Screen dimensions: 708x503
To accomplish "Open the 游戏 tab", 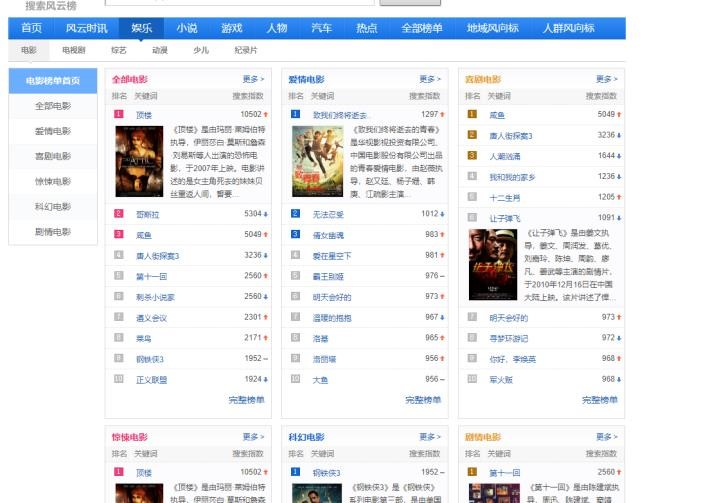I will [x=232, y=28].
